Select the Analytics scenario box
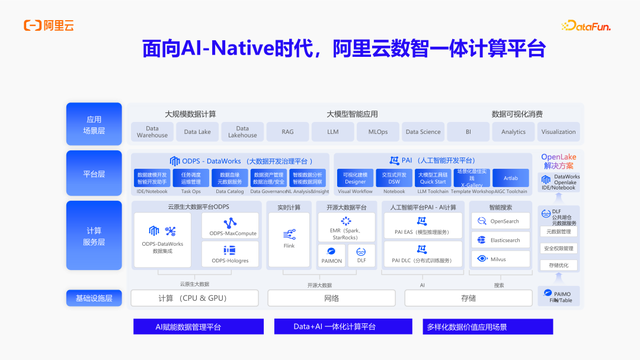640x360 pixels. coord(513,132)
